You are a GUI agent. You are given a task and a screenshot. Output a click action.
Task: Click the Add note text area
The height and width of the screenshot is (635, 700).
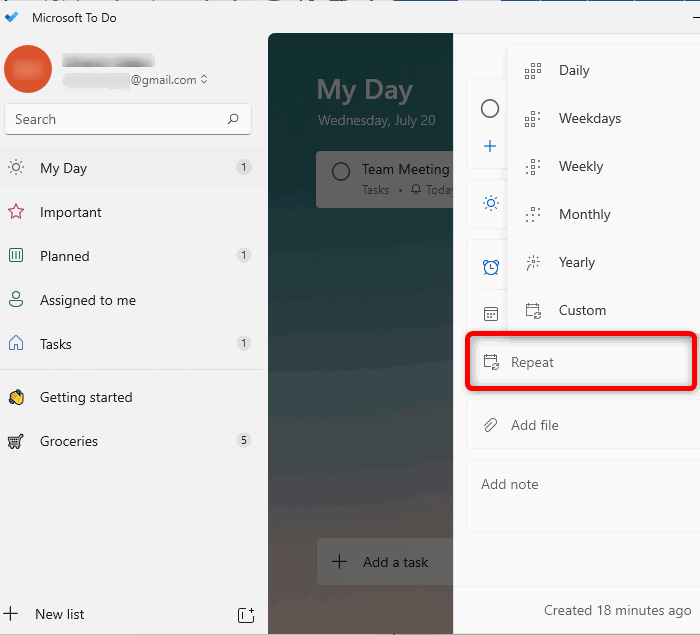(x=583, y=495)
